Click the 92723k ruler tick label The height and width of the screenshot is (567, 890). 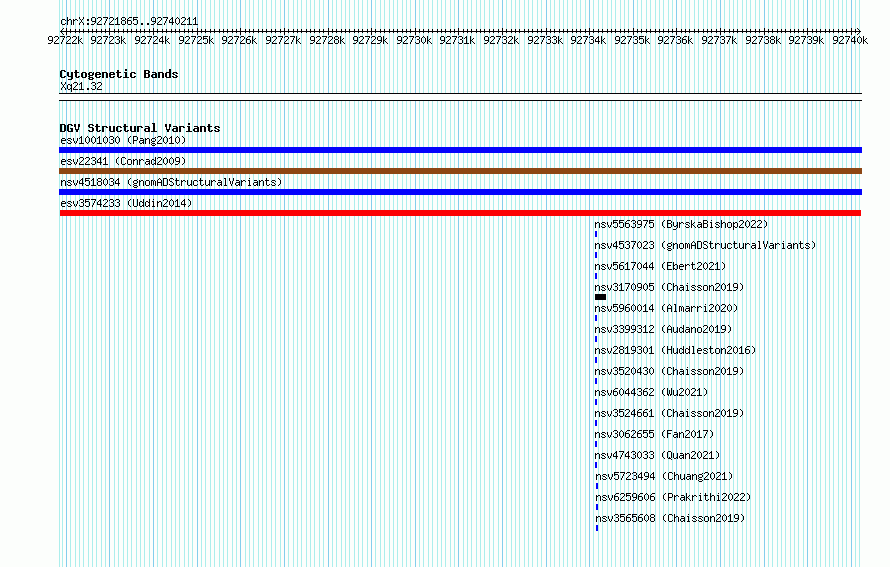pos(108,40)
